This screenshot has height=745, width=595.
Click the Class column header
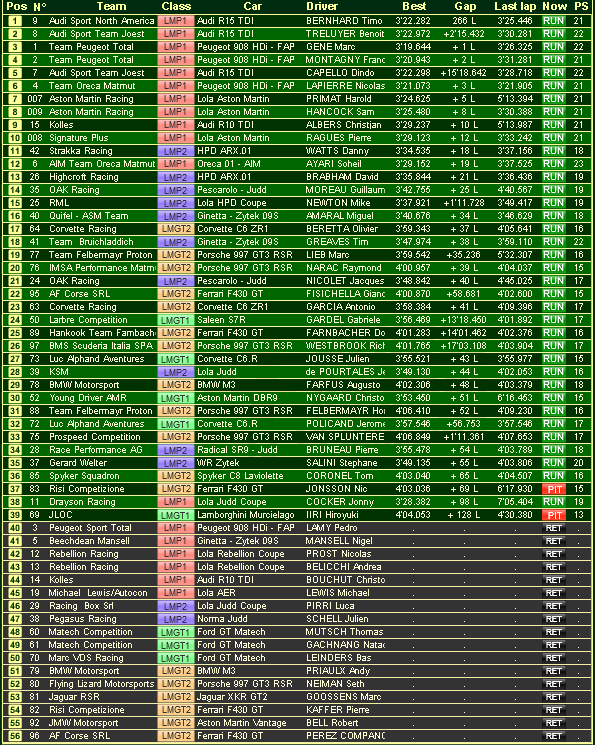pos(176,6)
